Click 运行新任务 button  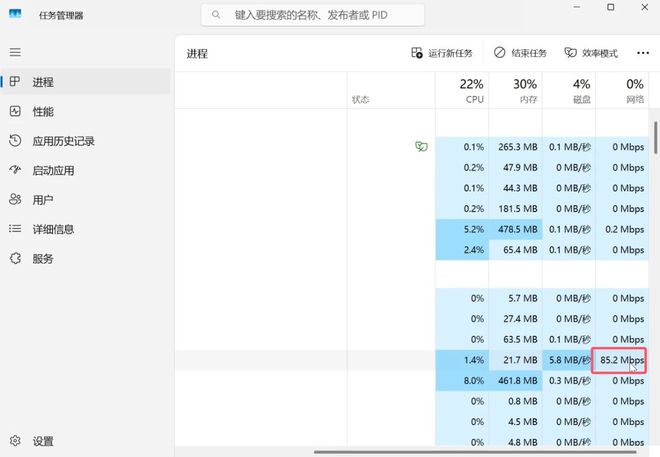click(442, 53)
